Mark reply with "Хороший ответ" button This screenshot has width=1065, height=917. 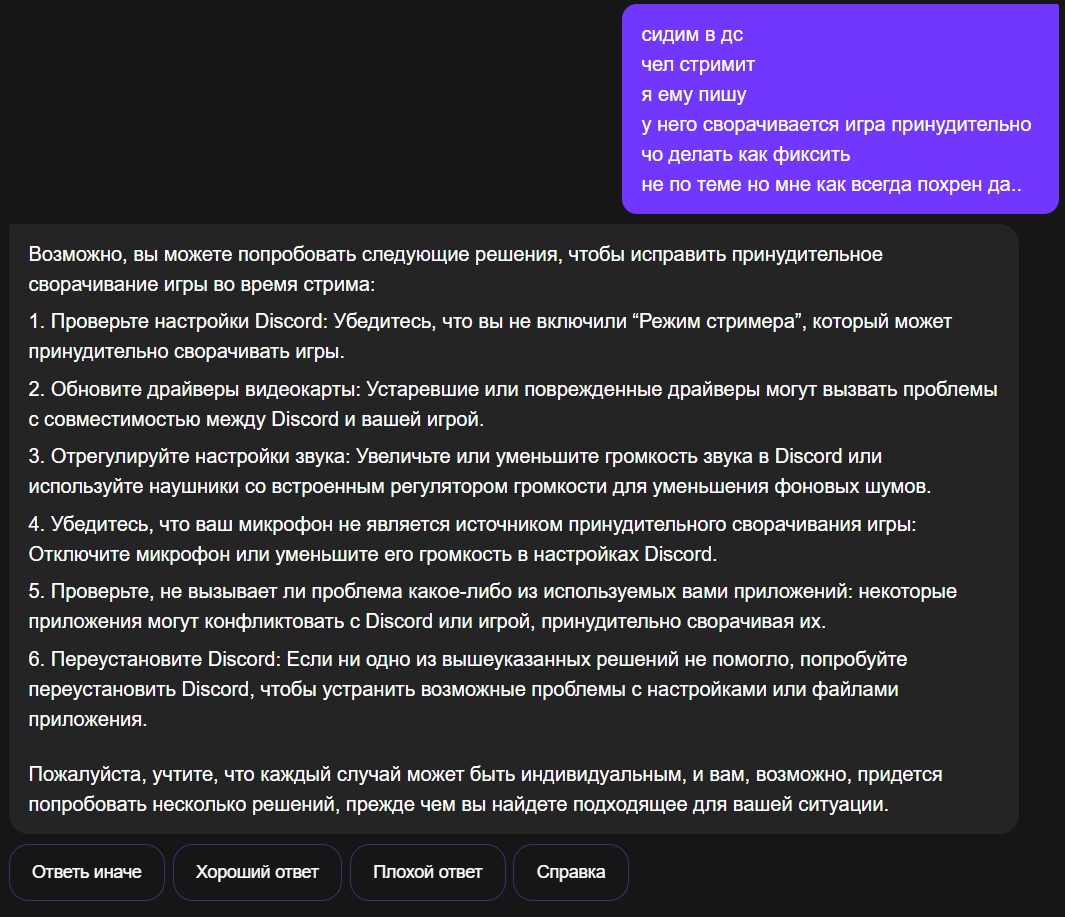point(257,872)
